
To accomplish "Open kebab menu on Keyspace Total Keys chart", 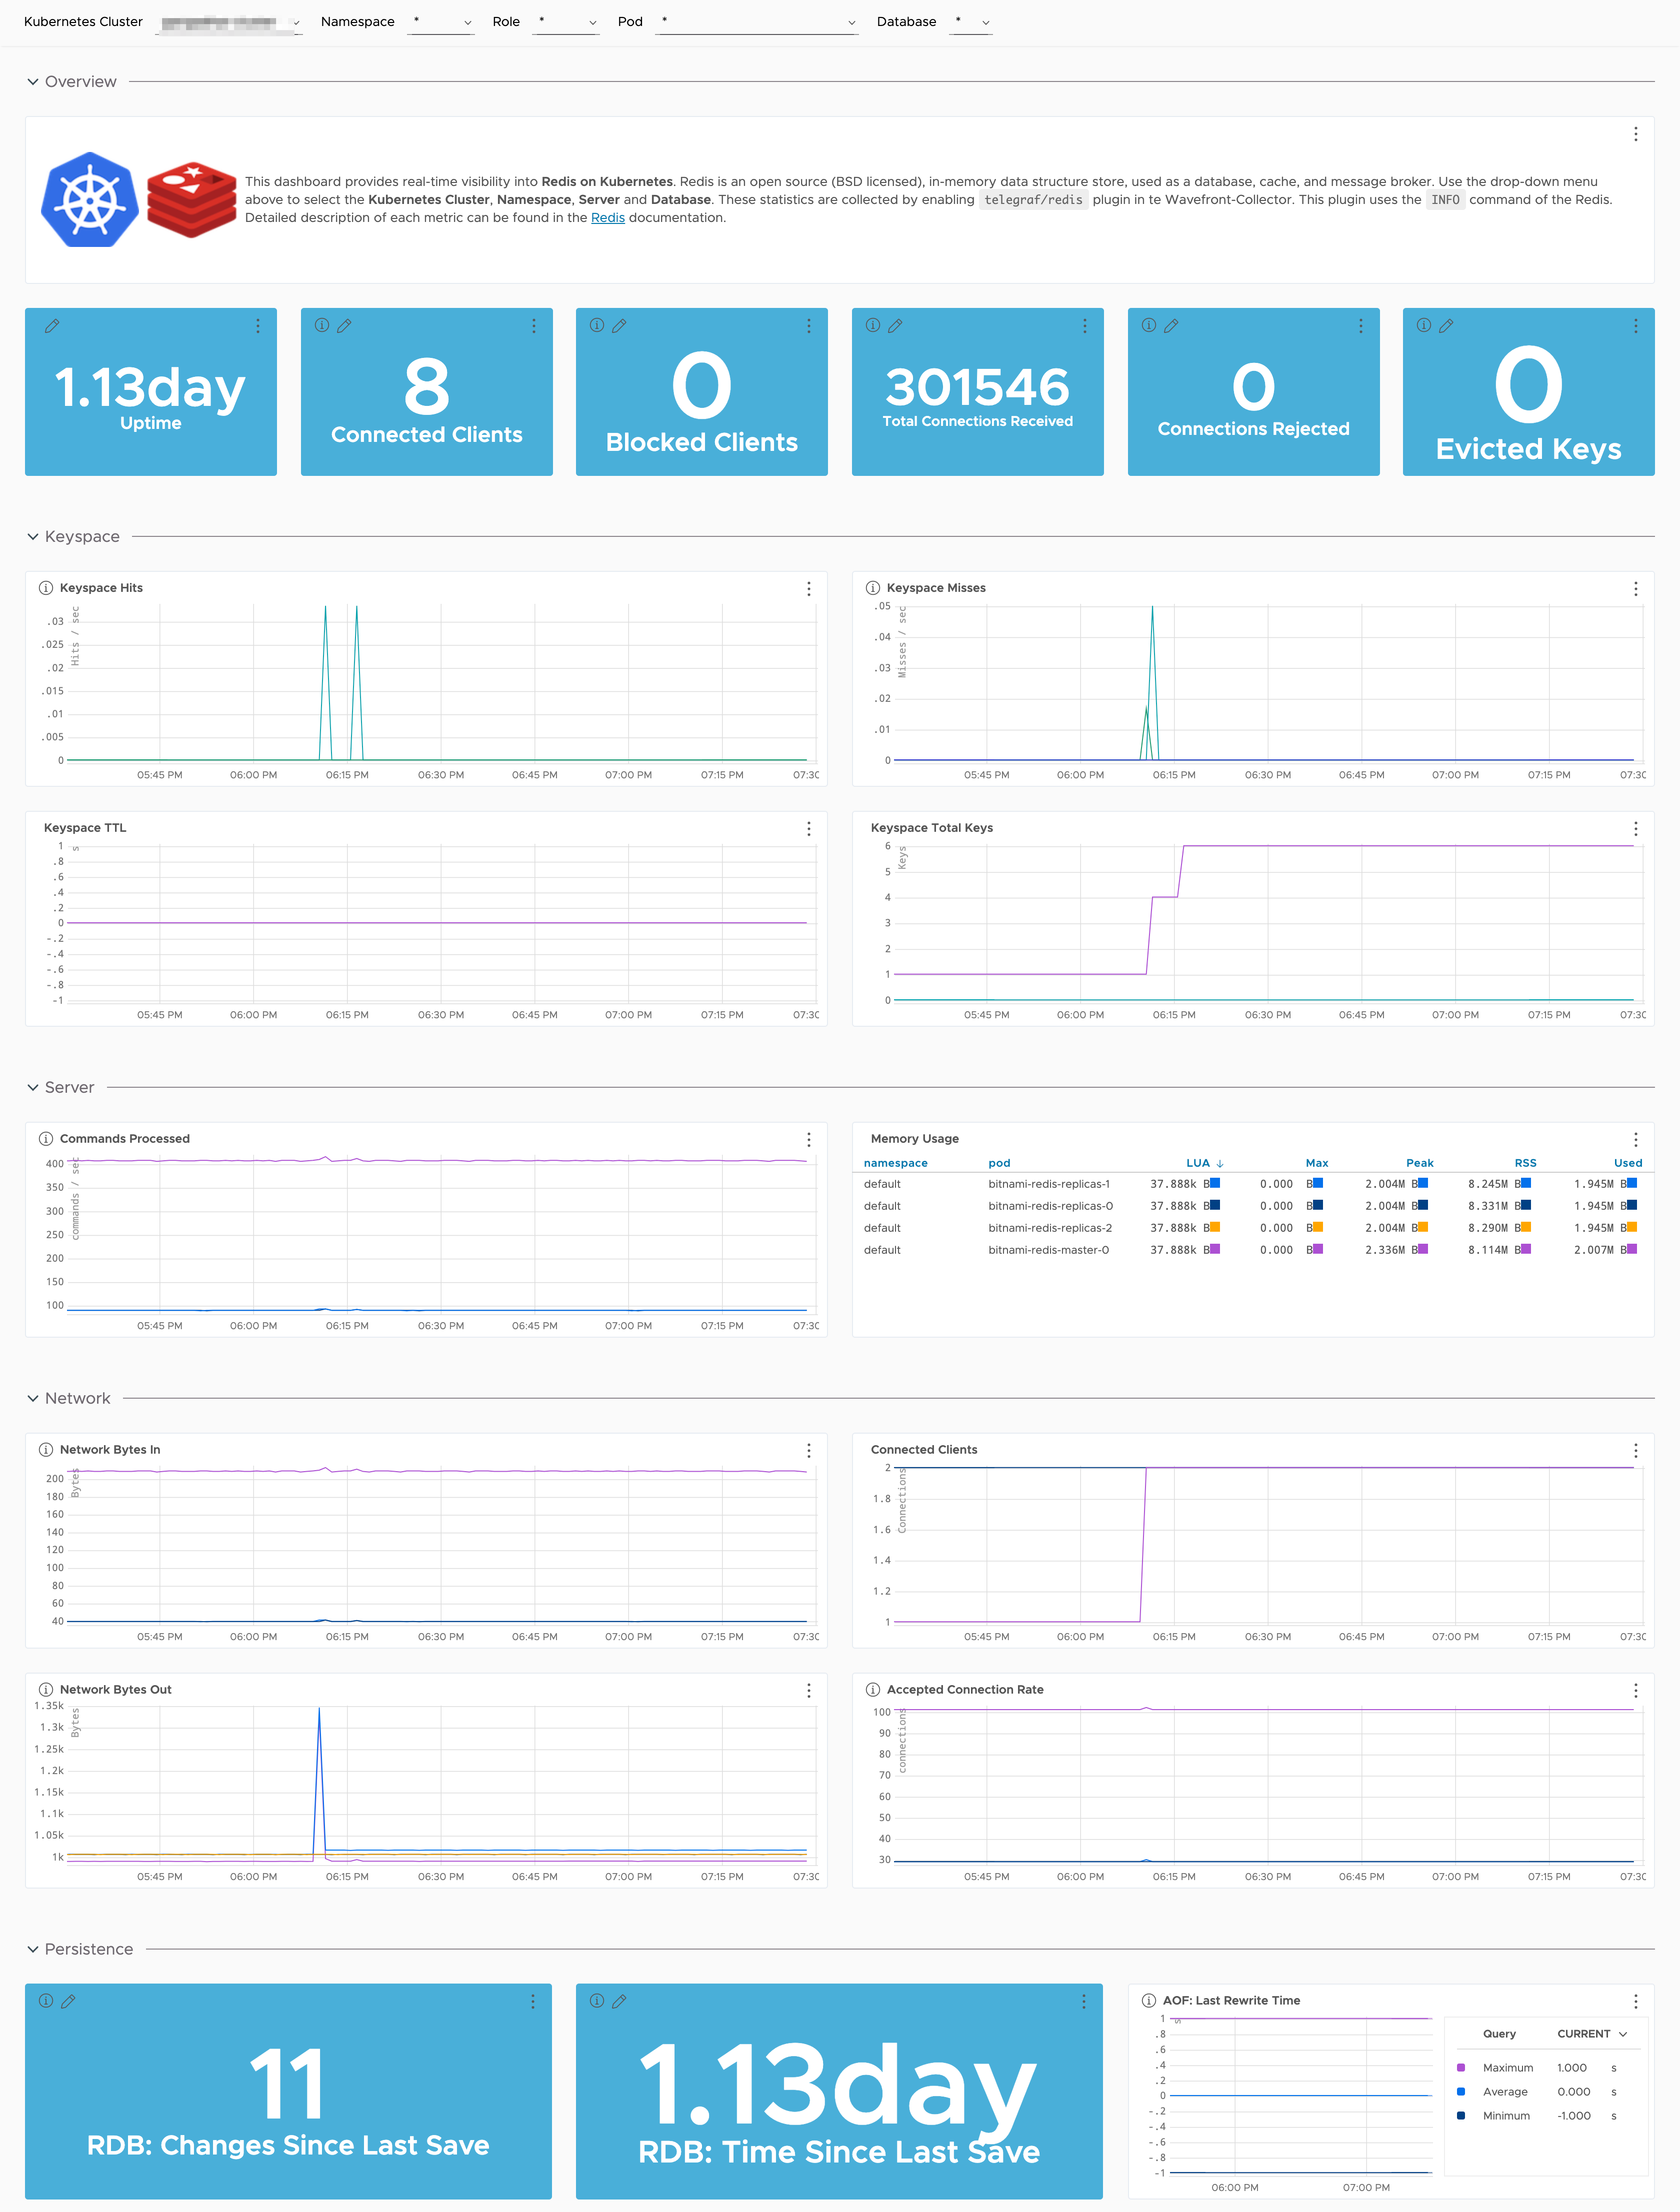I will click(1636, 829).
